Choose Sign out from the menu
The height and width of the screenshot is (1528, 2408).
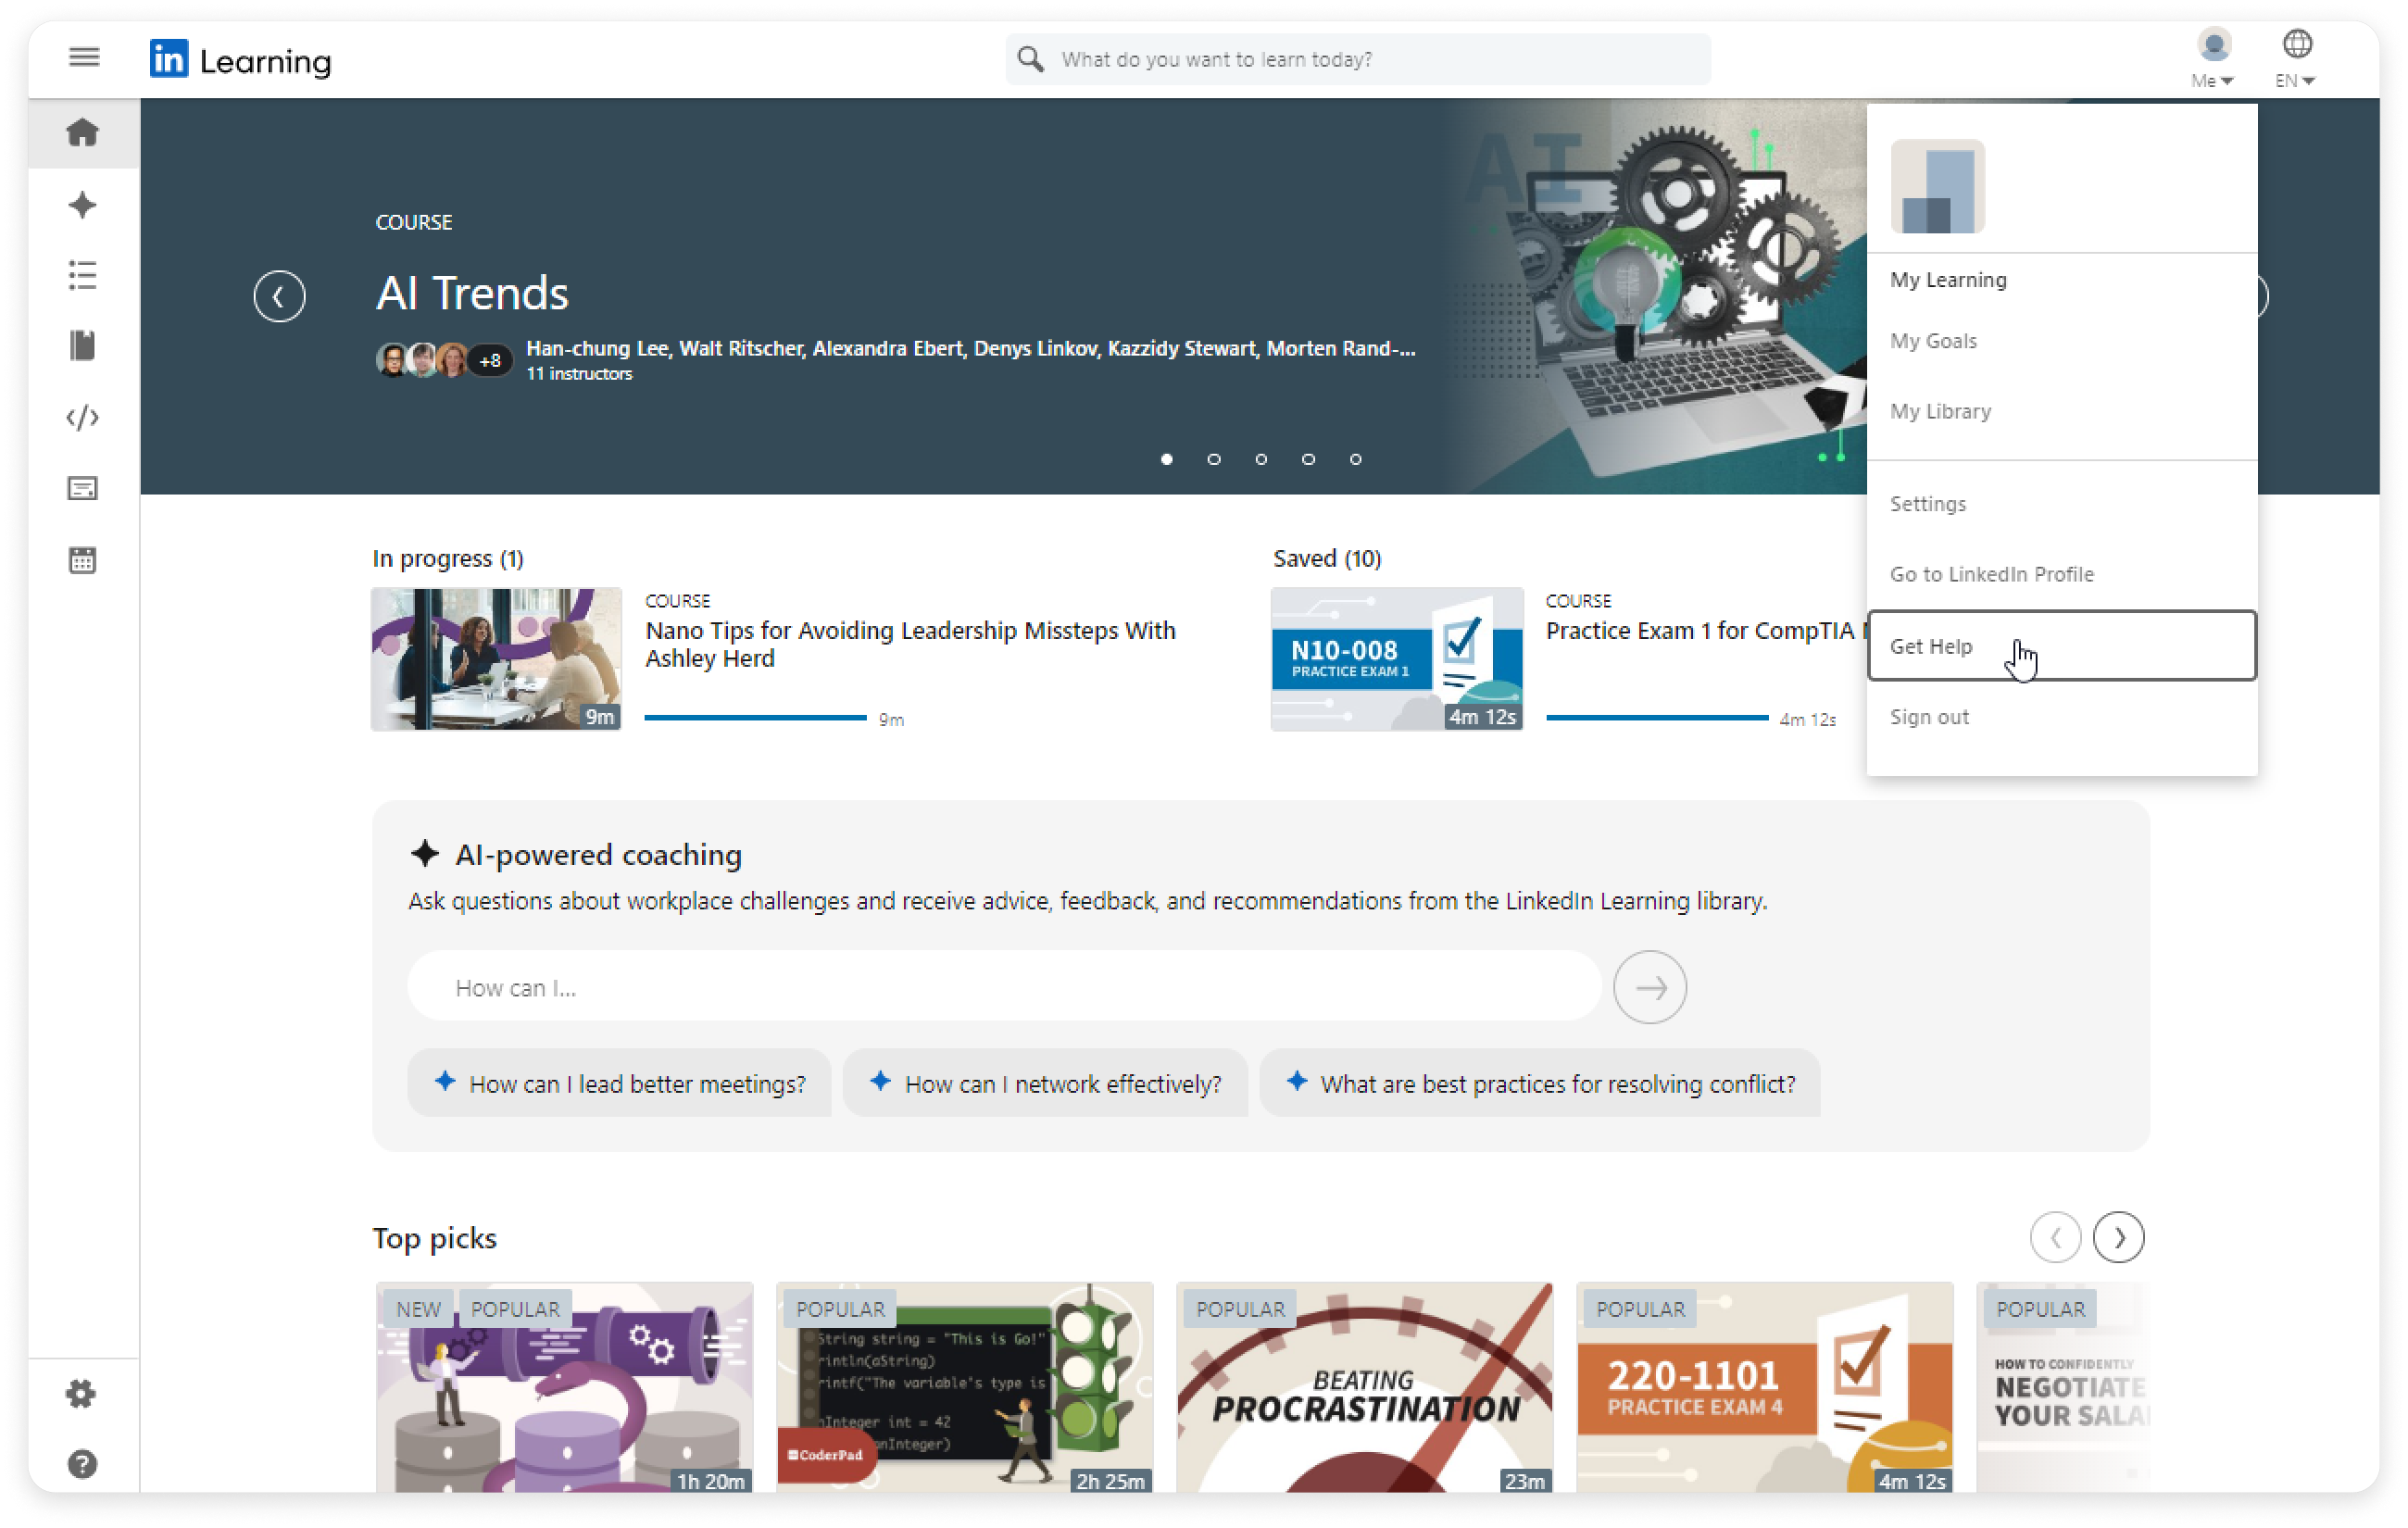click(1929, 717)
